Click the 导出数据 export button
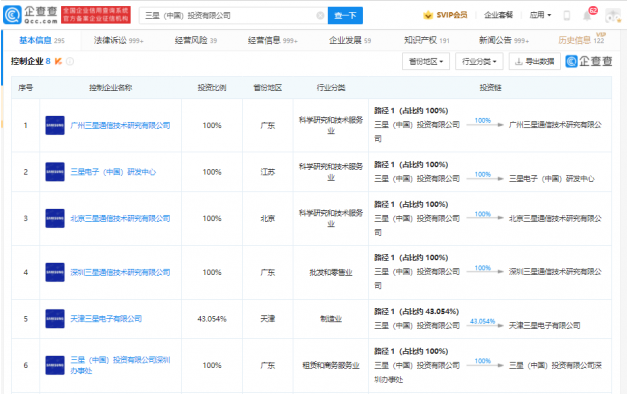This screenshot has height=394, width=627. (x=535, y=61)
